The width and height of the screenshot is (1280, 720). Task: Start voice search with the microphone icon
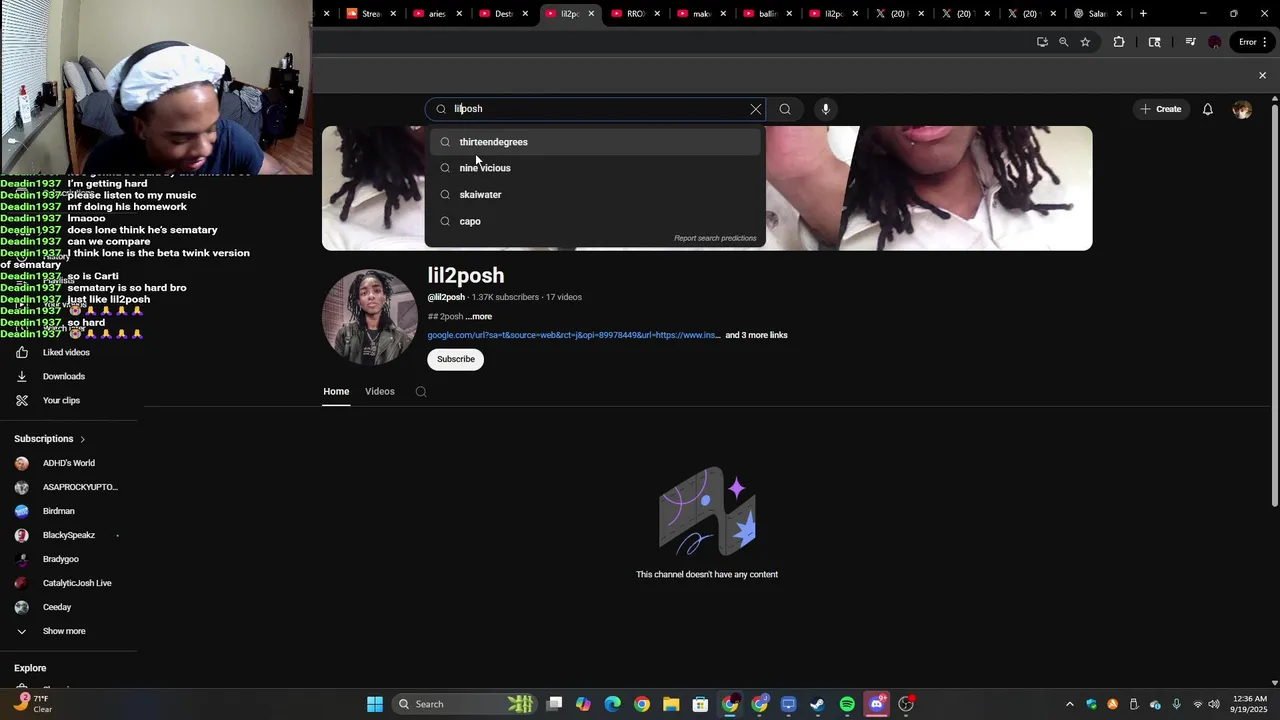825,109
